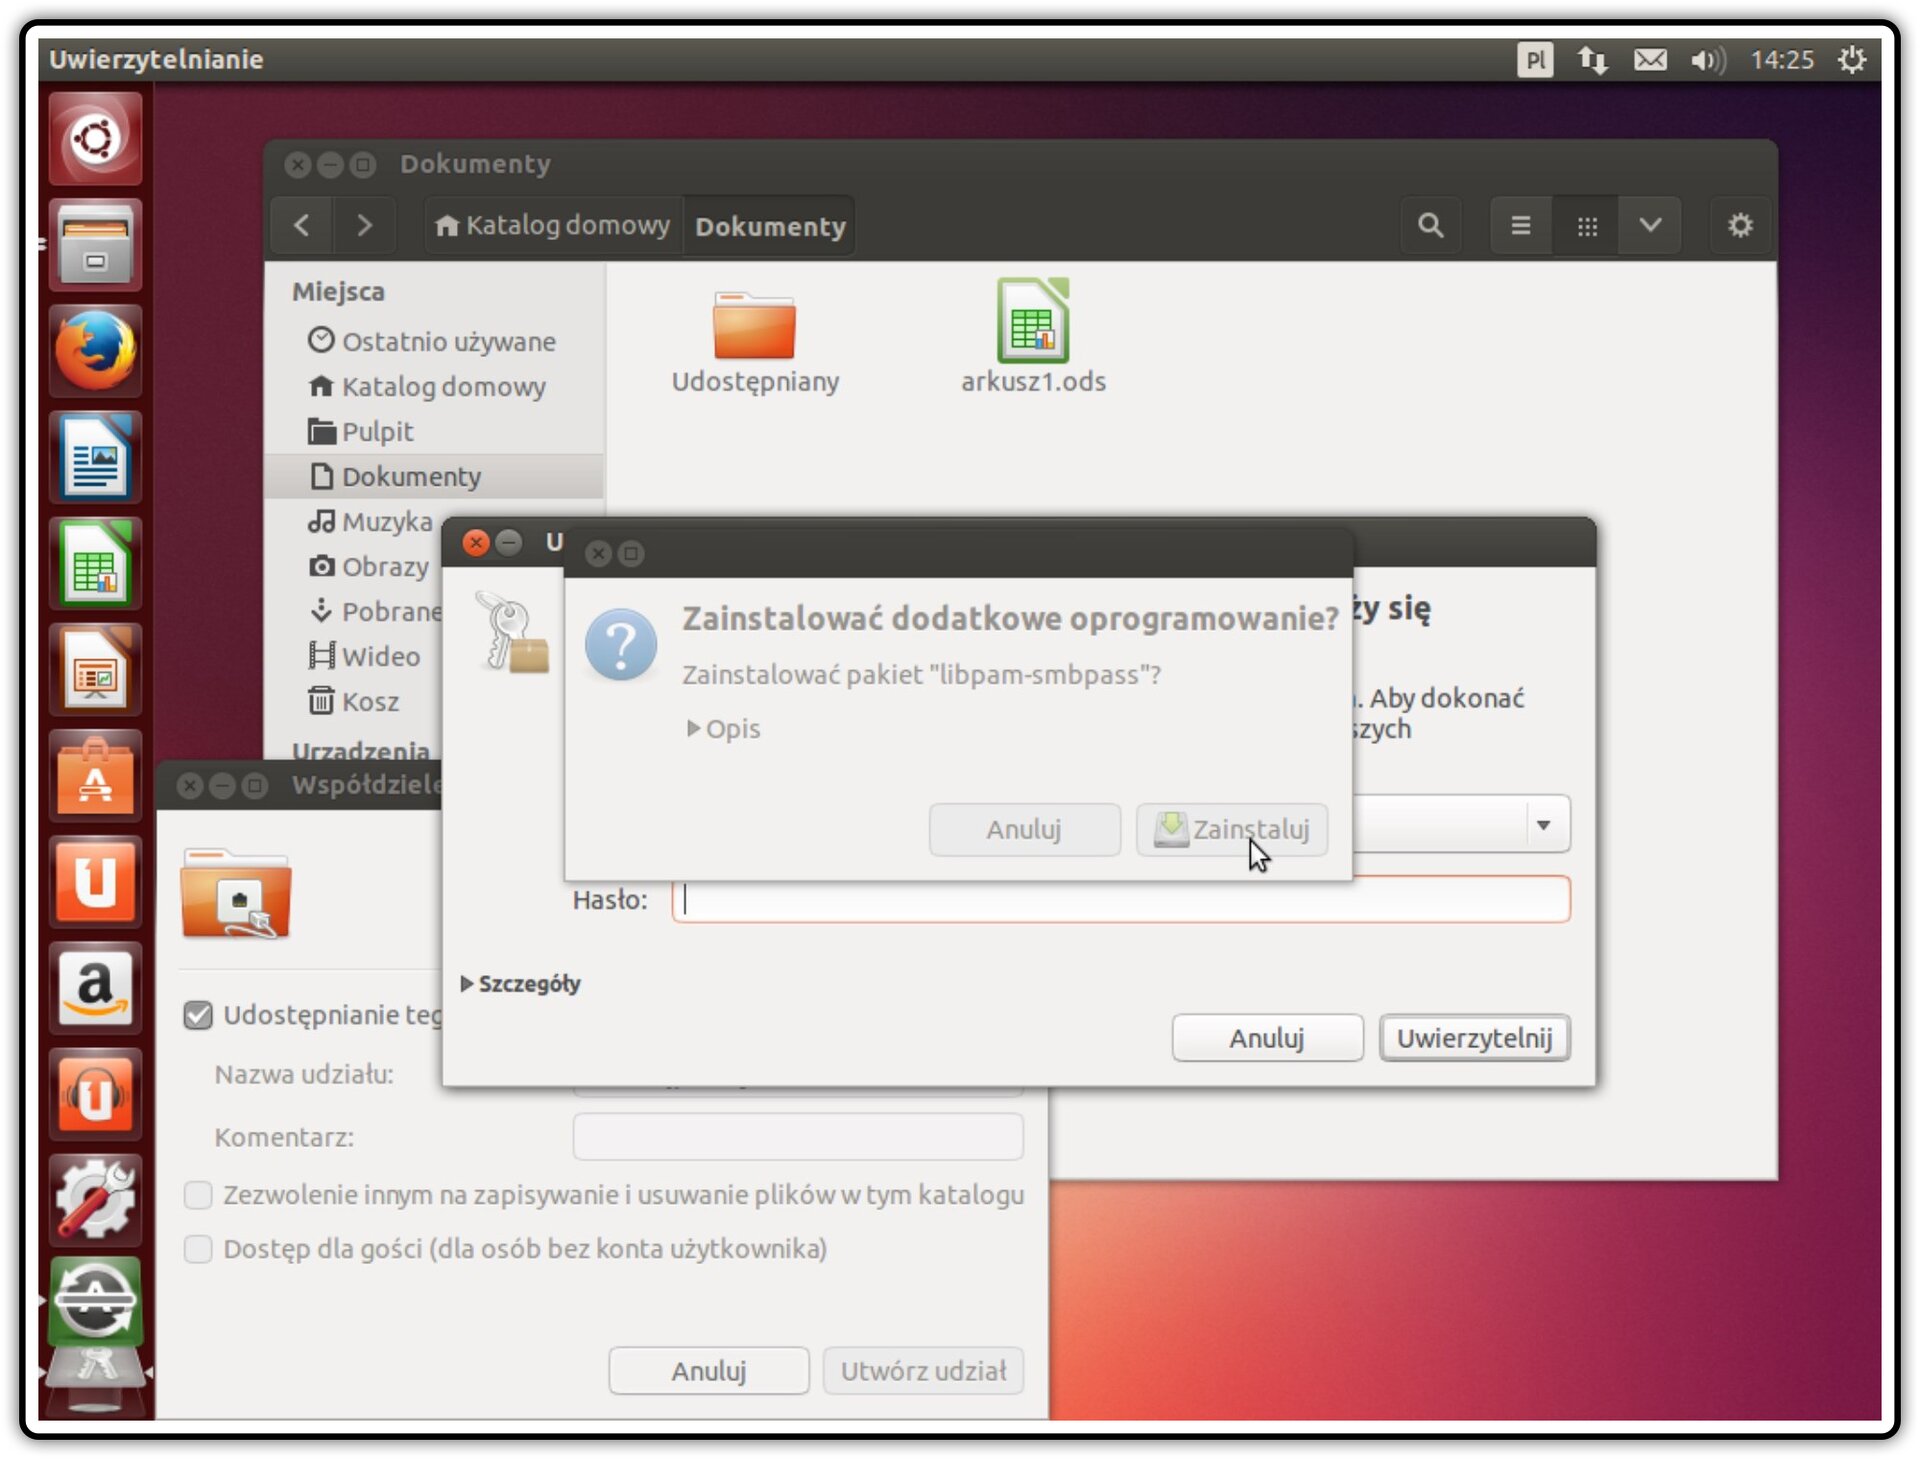
Task: Switch Files to list view
Action: [x=1521, y=226]
